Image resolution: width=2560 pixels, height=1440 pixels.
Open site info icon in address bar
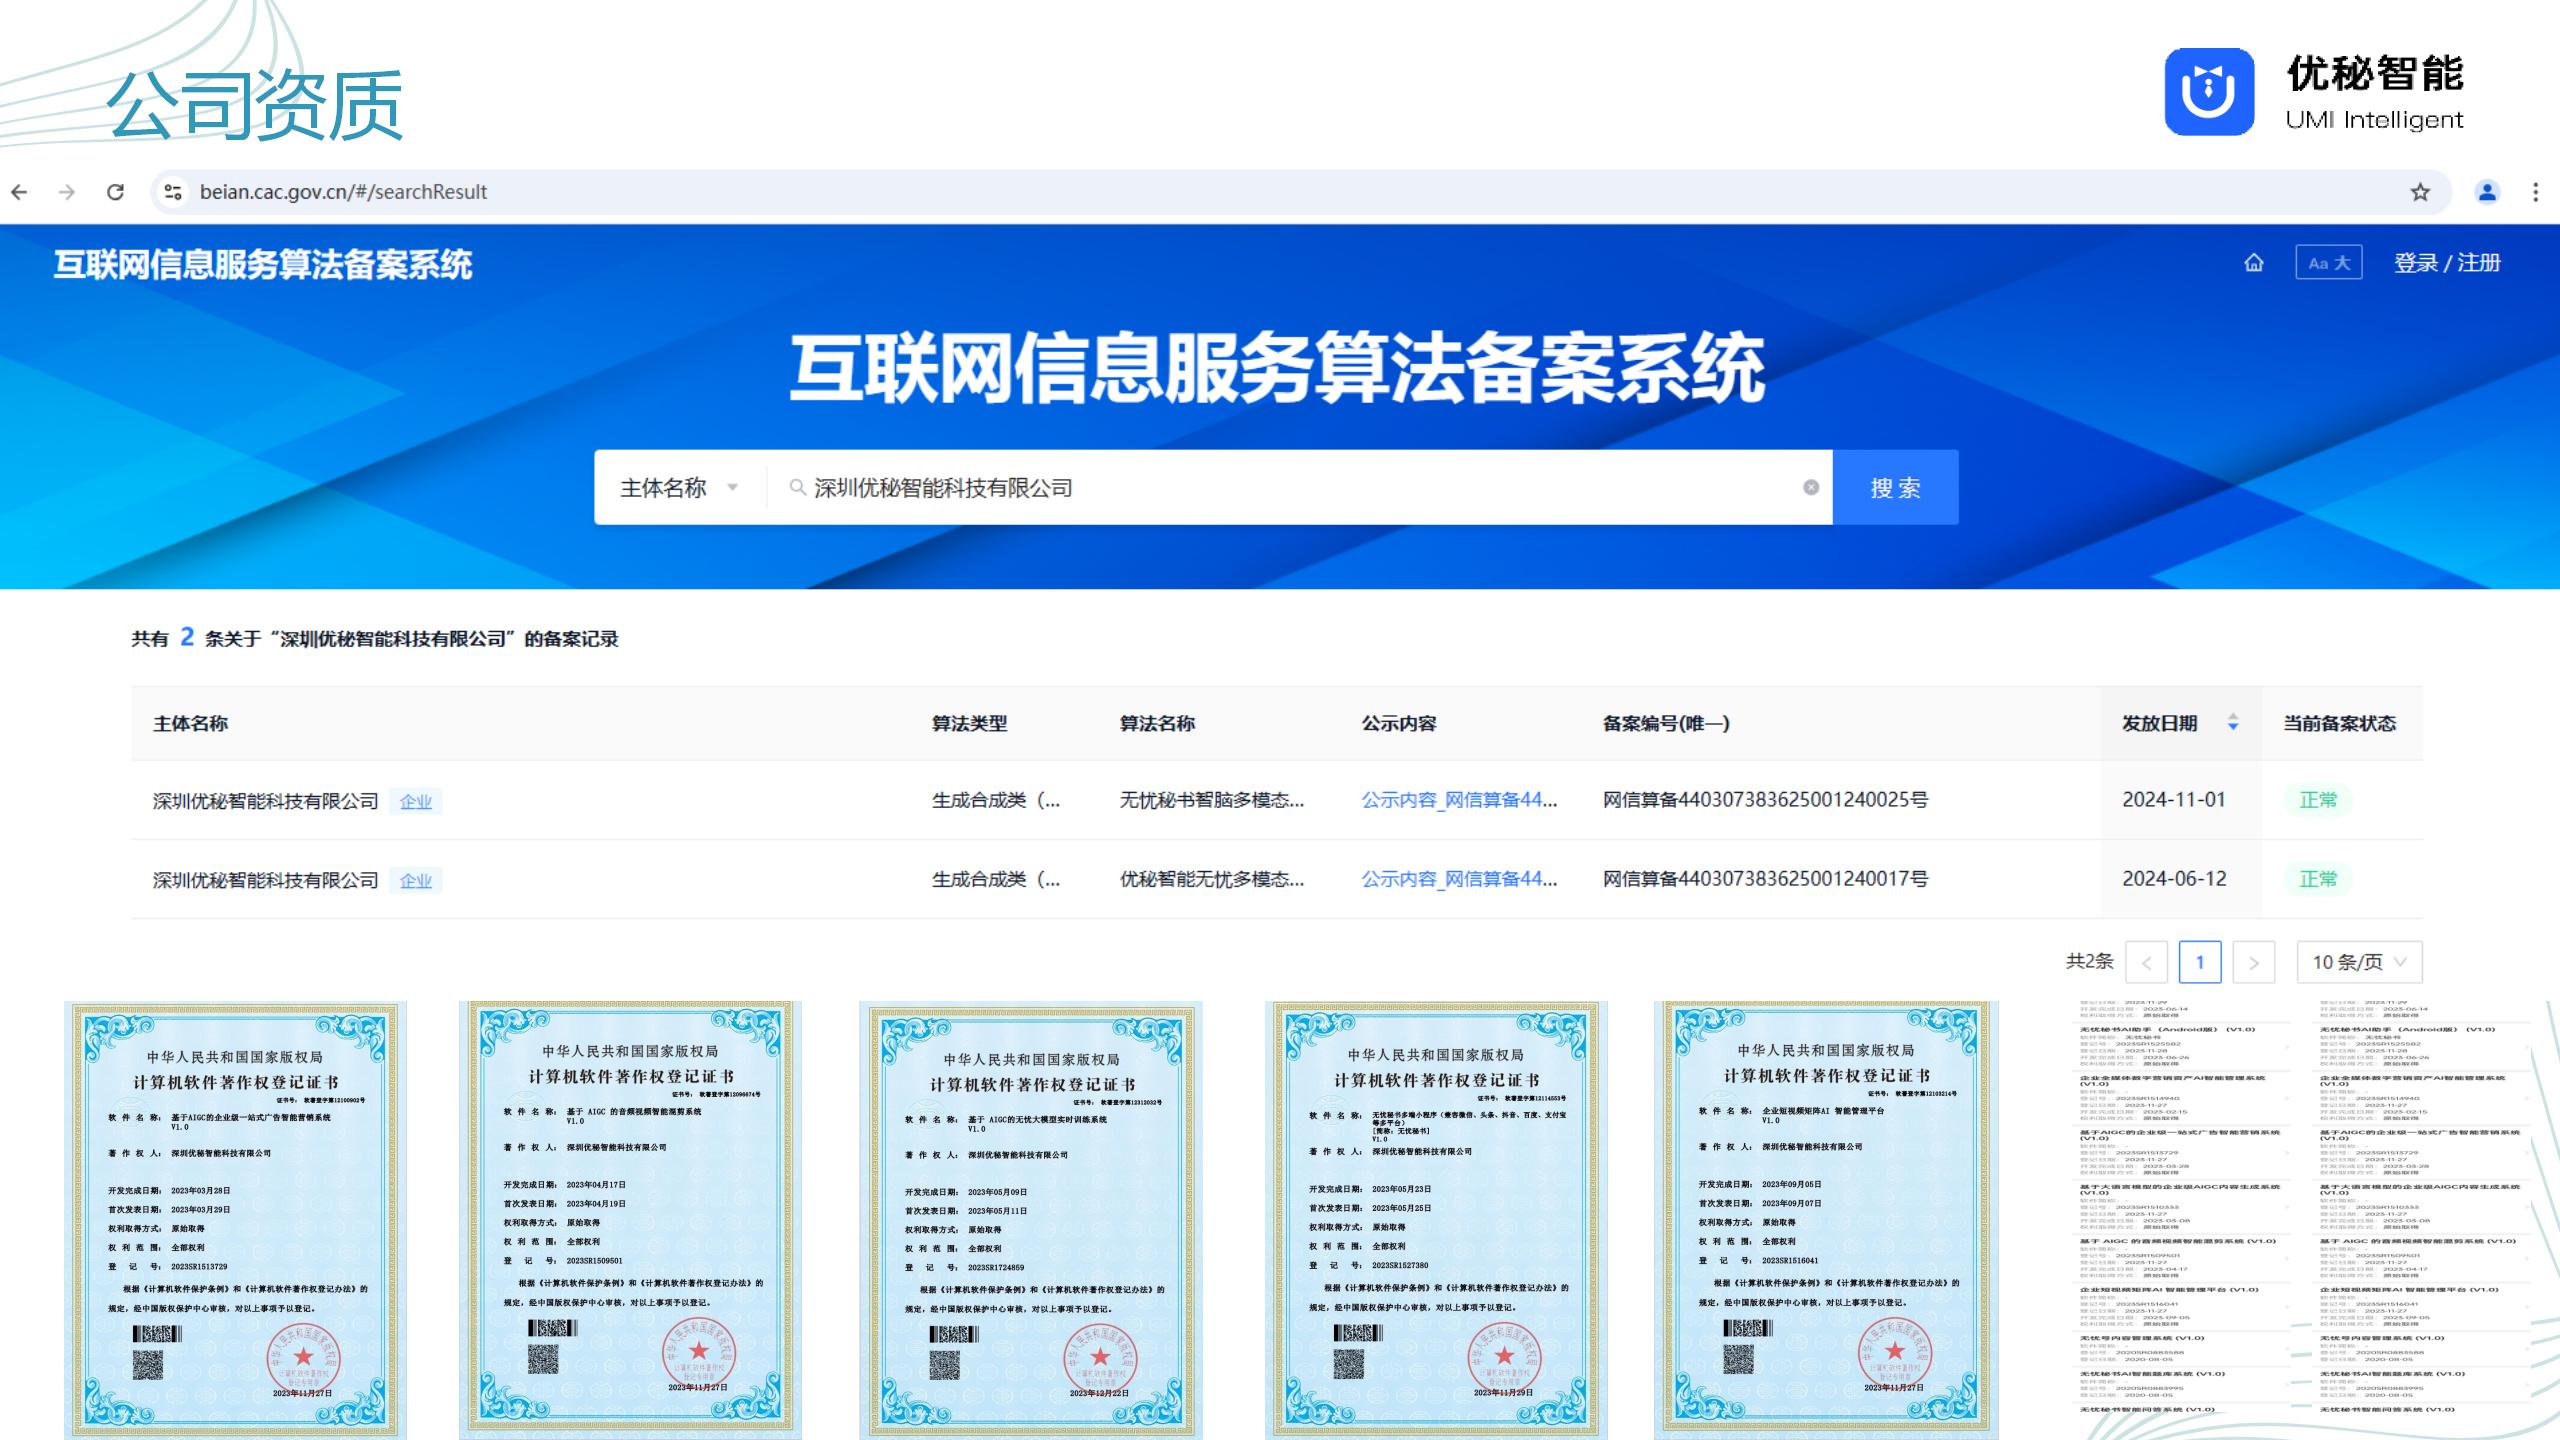pos(173,192)
